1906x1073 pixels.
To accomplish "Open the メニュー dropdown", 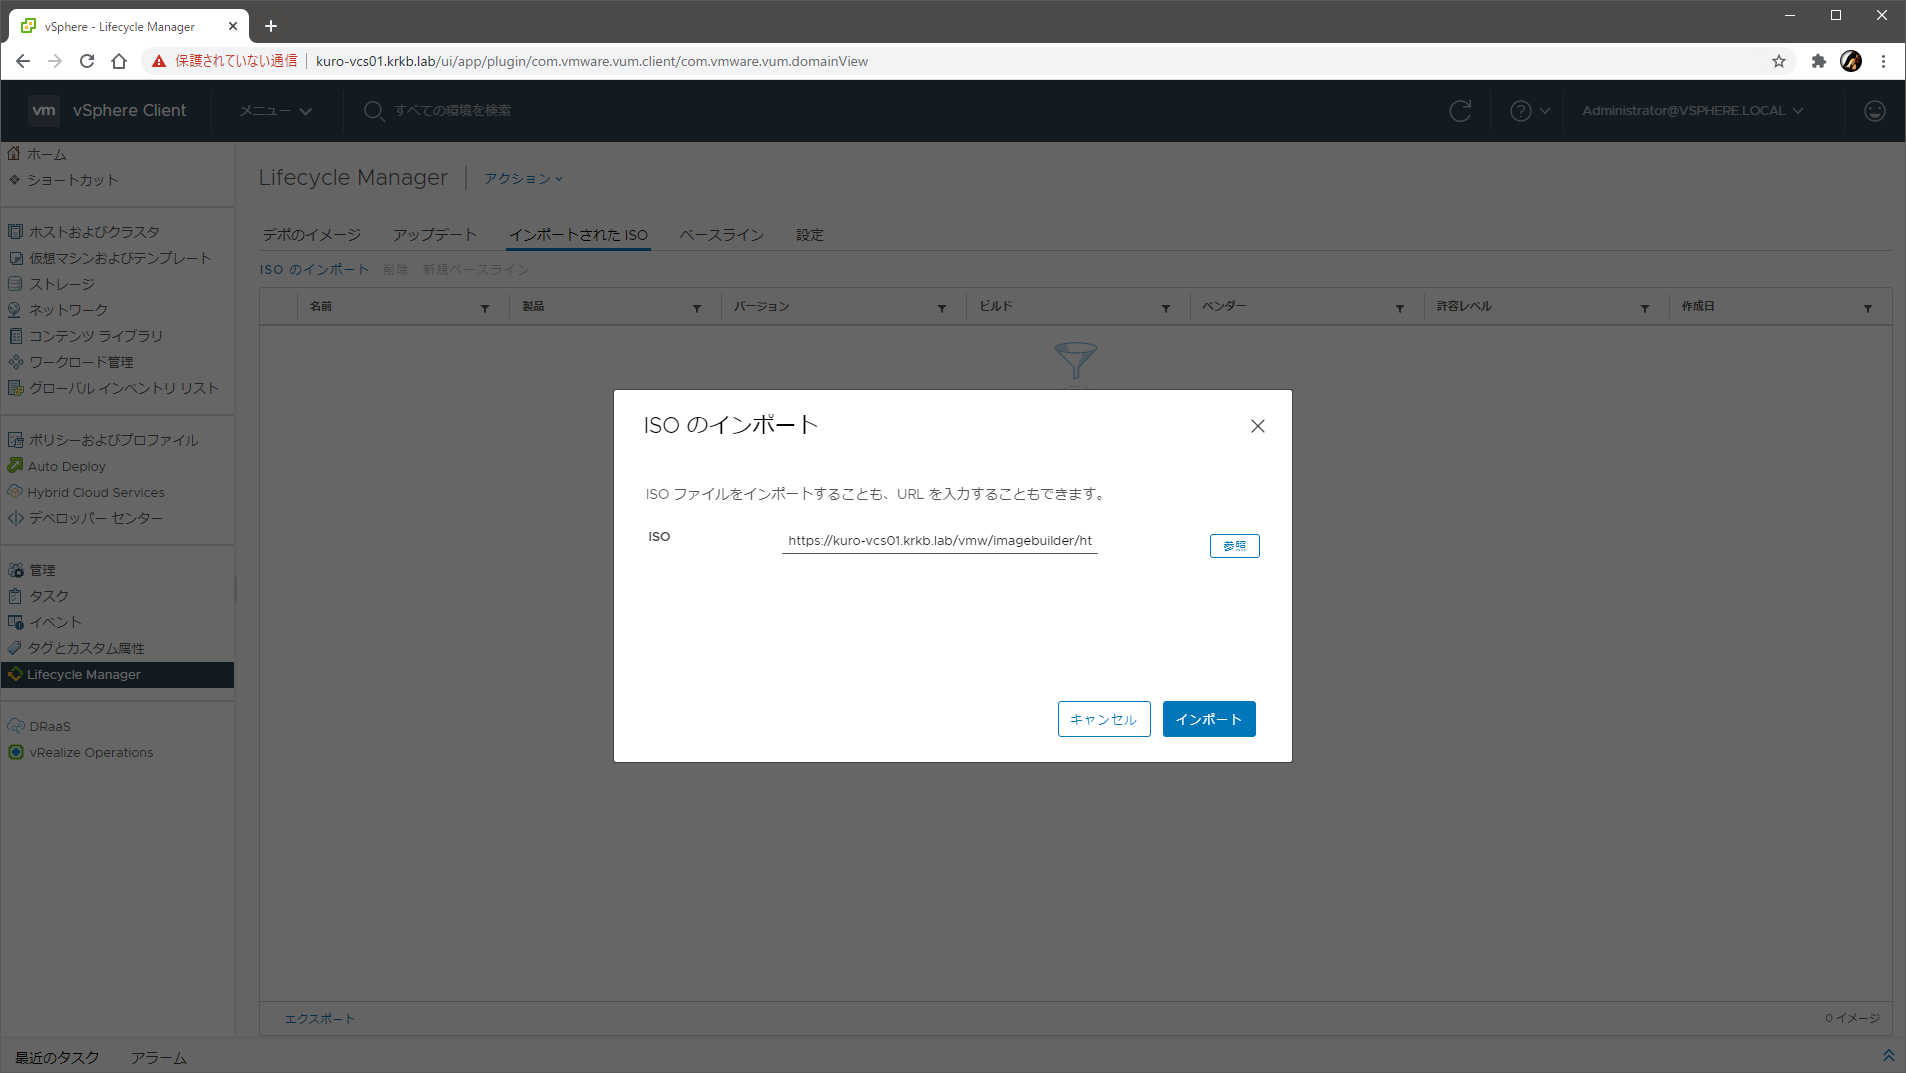I will coord(276,111).
